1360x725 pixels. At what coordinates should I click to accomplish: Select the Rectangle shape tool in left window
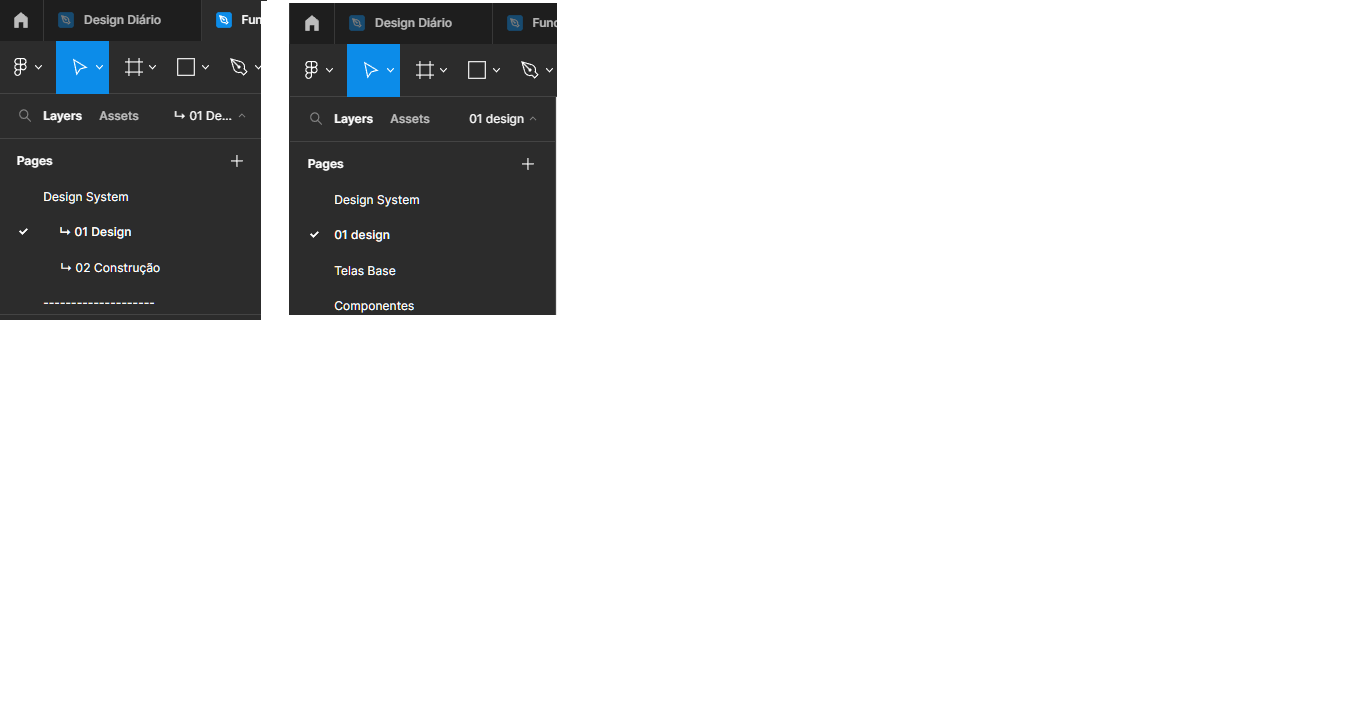pos(185,67)
